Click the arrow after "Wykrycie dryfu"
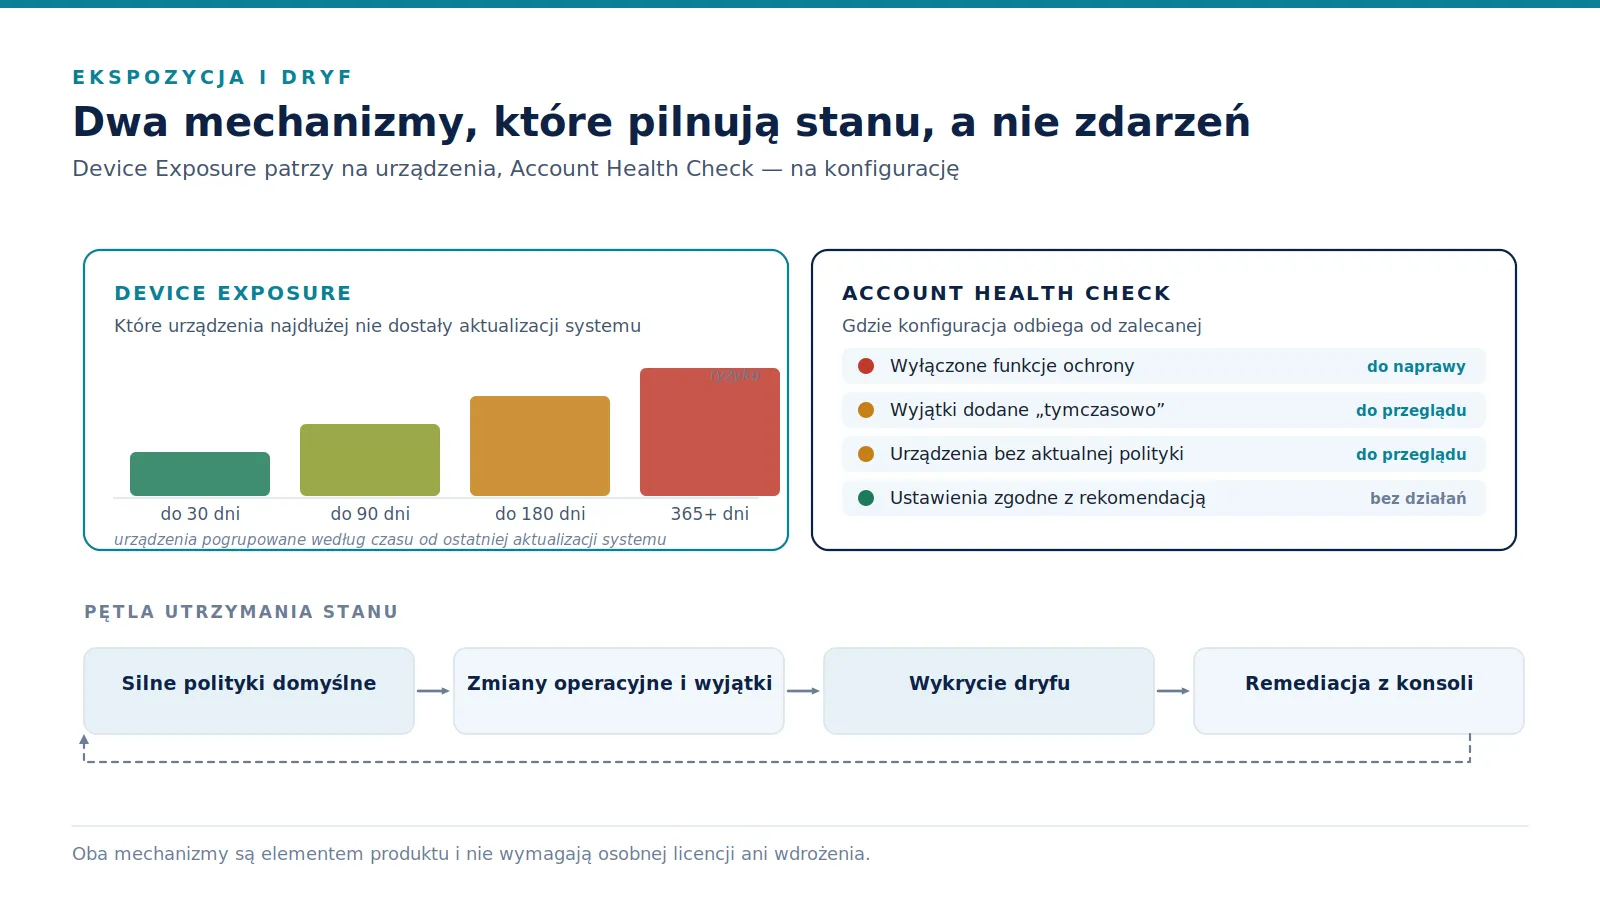The height and width of the screenshot is (900, 1600). coord(1173,691)
